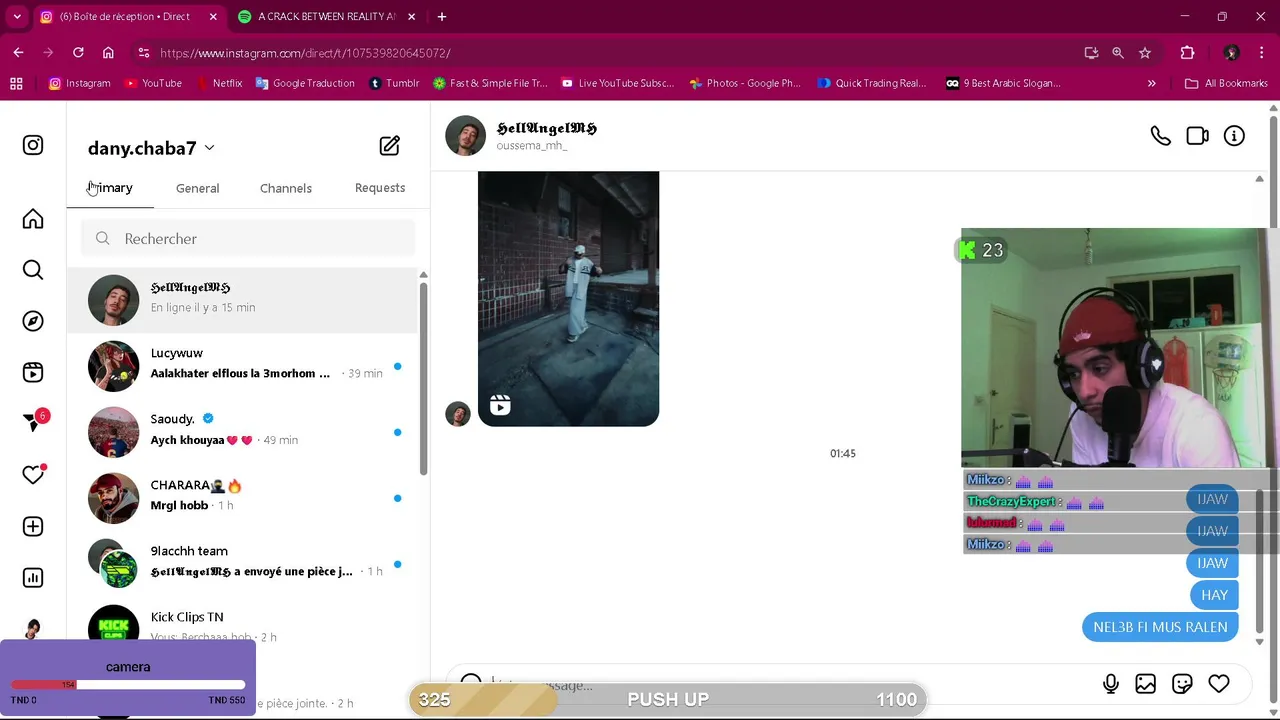Screen dimensions: 1280x720
Task: Click the conversation list scrollbar
Action: (423, 378)
